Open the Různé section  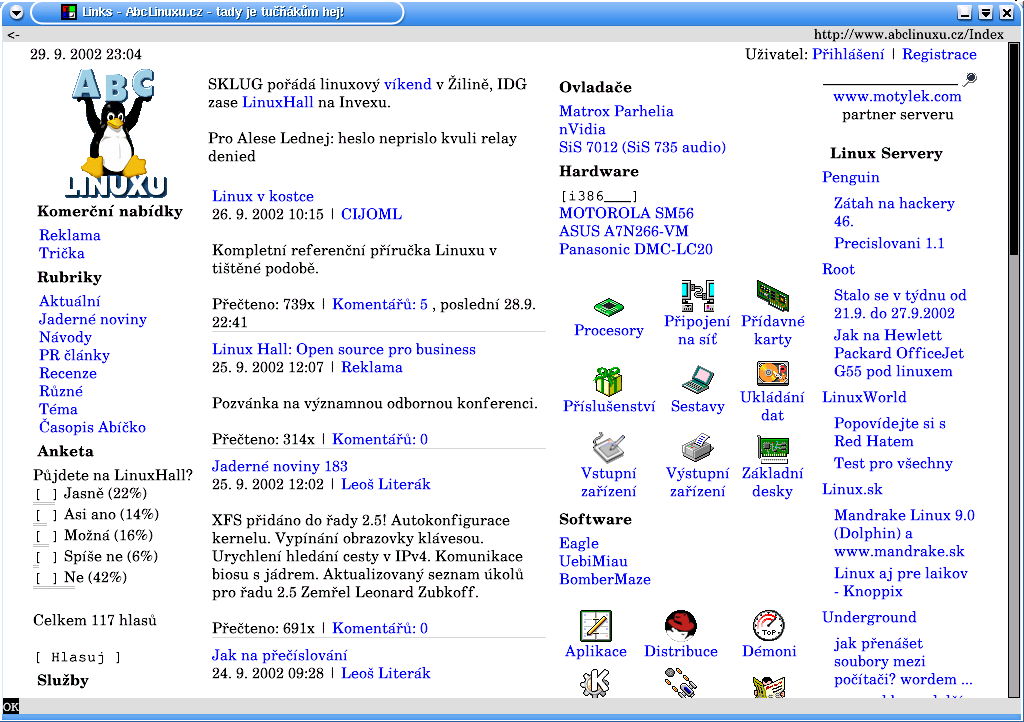[x=61, y=391]
